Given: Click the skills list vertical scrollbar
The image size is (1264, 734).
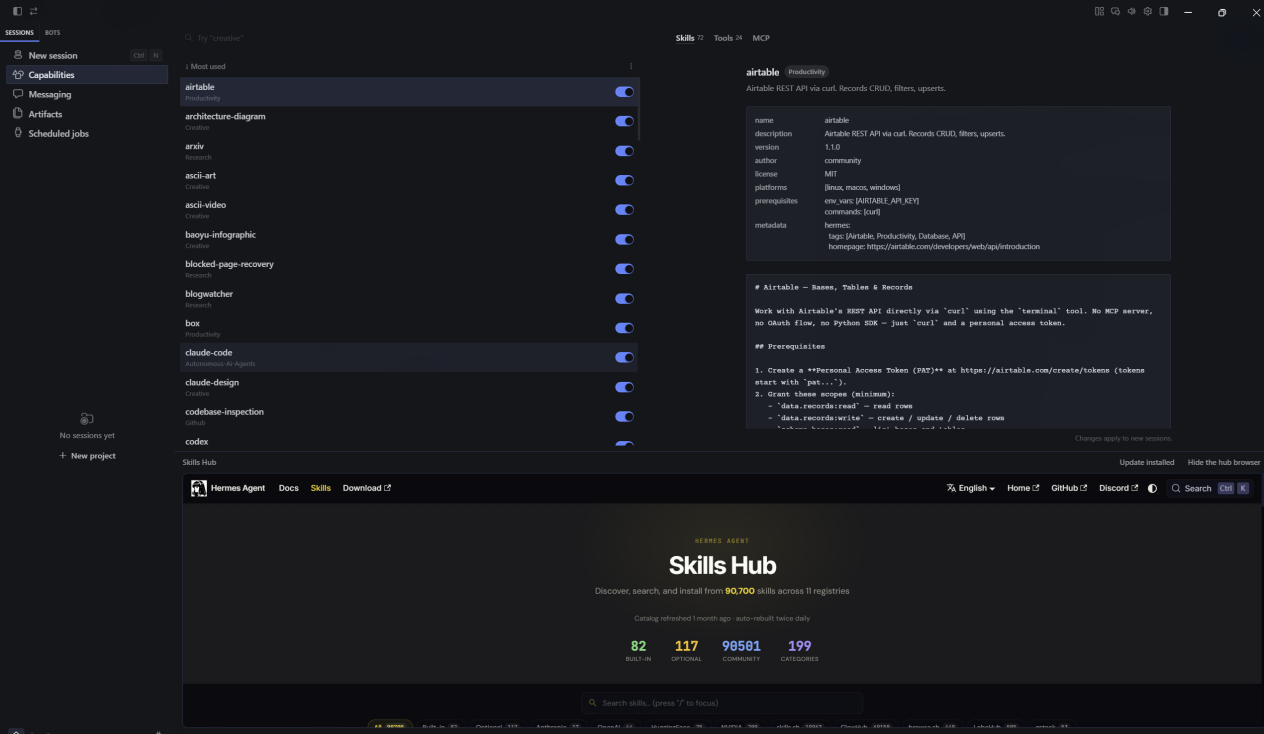Looking at the screenshot, I should tap(639, 110).
